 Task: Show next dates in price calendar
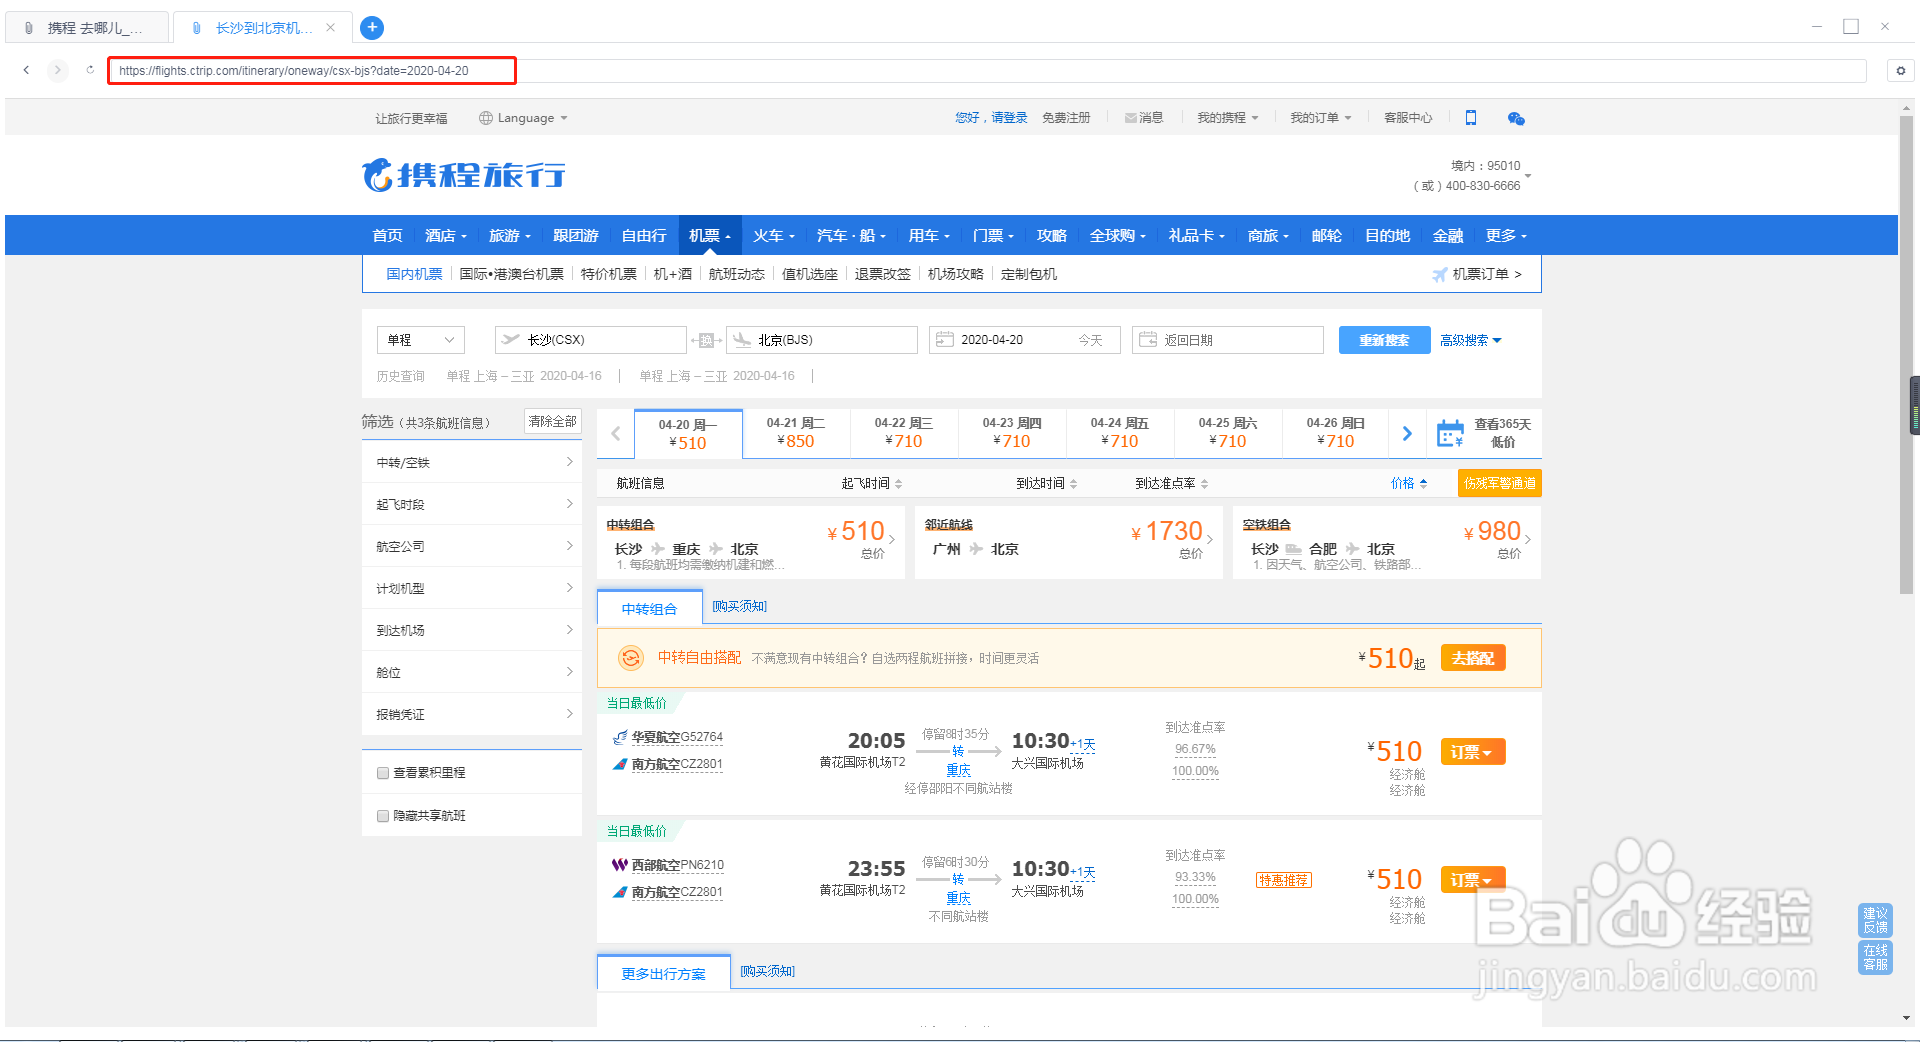click(x=1407, y=433)
